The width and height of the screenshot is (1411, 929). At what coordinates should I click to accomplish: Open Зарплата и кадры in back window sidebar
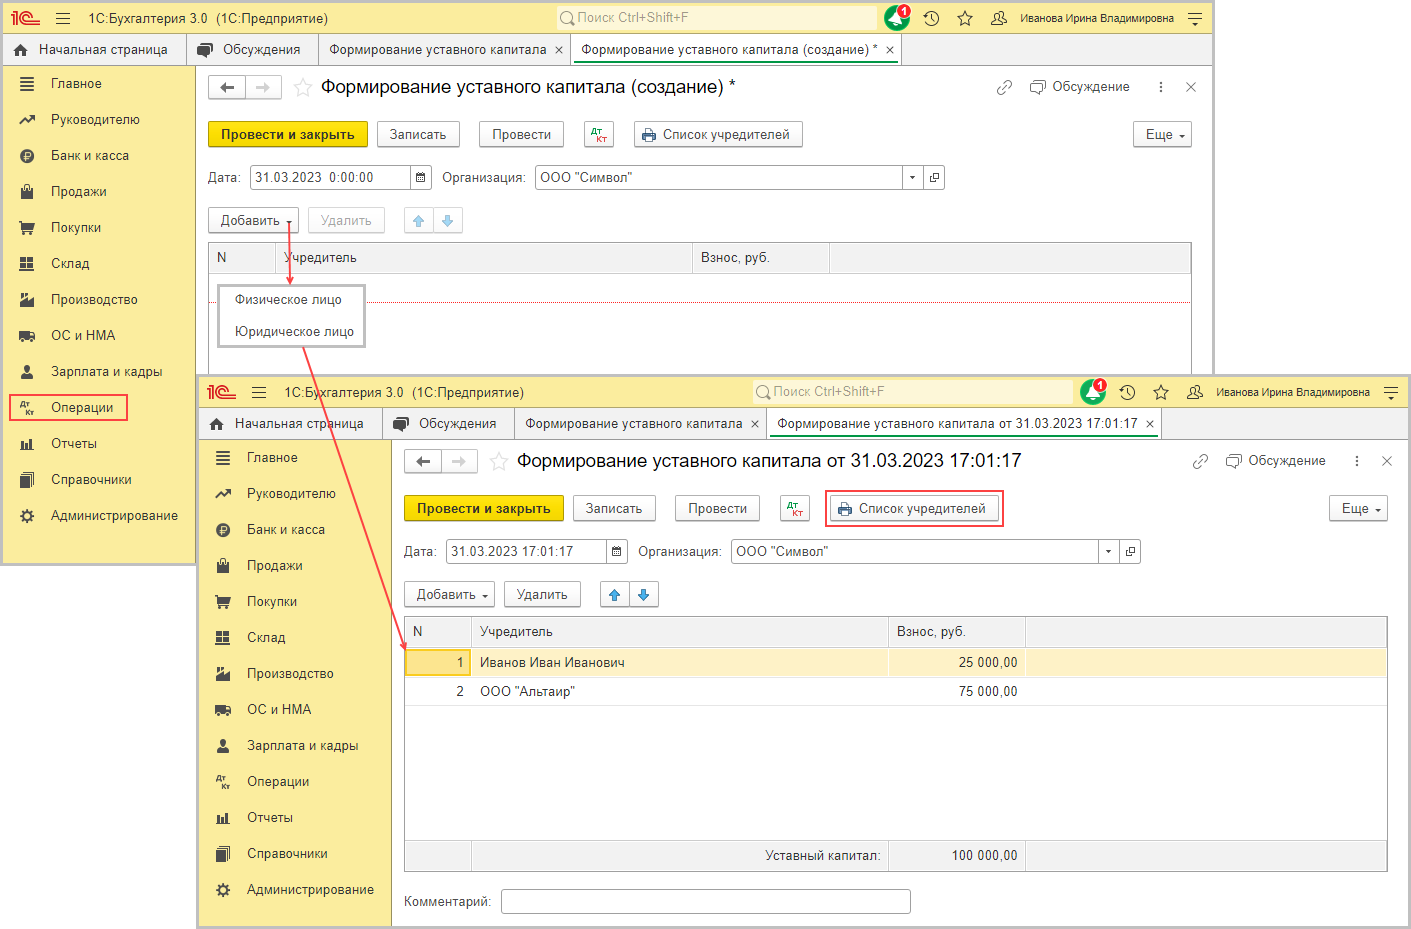pos(106,372)
